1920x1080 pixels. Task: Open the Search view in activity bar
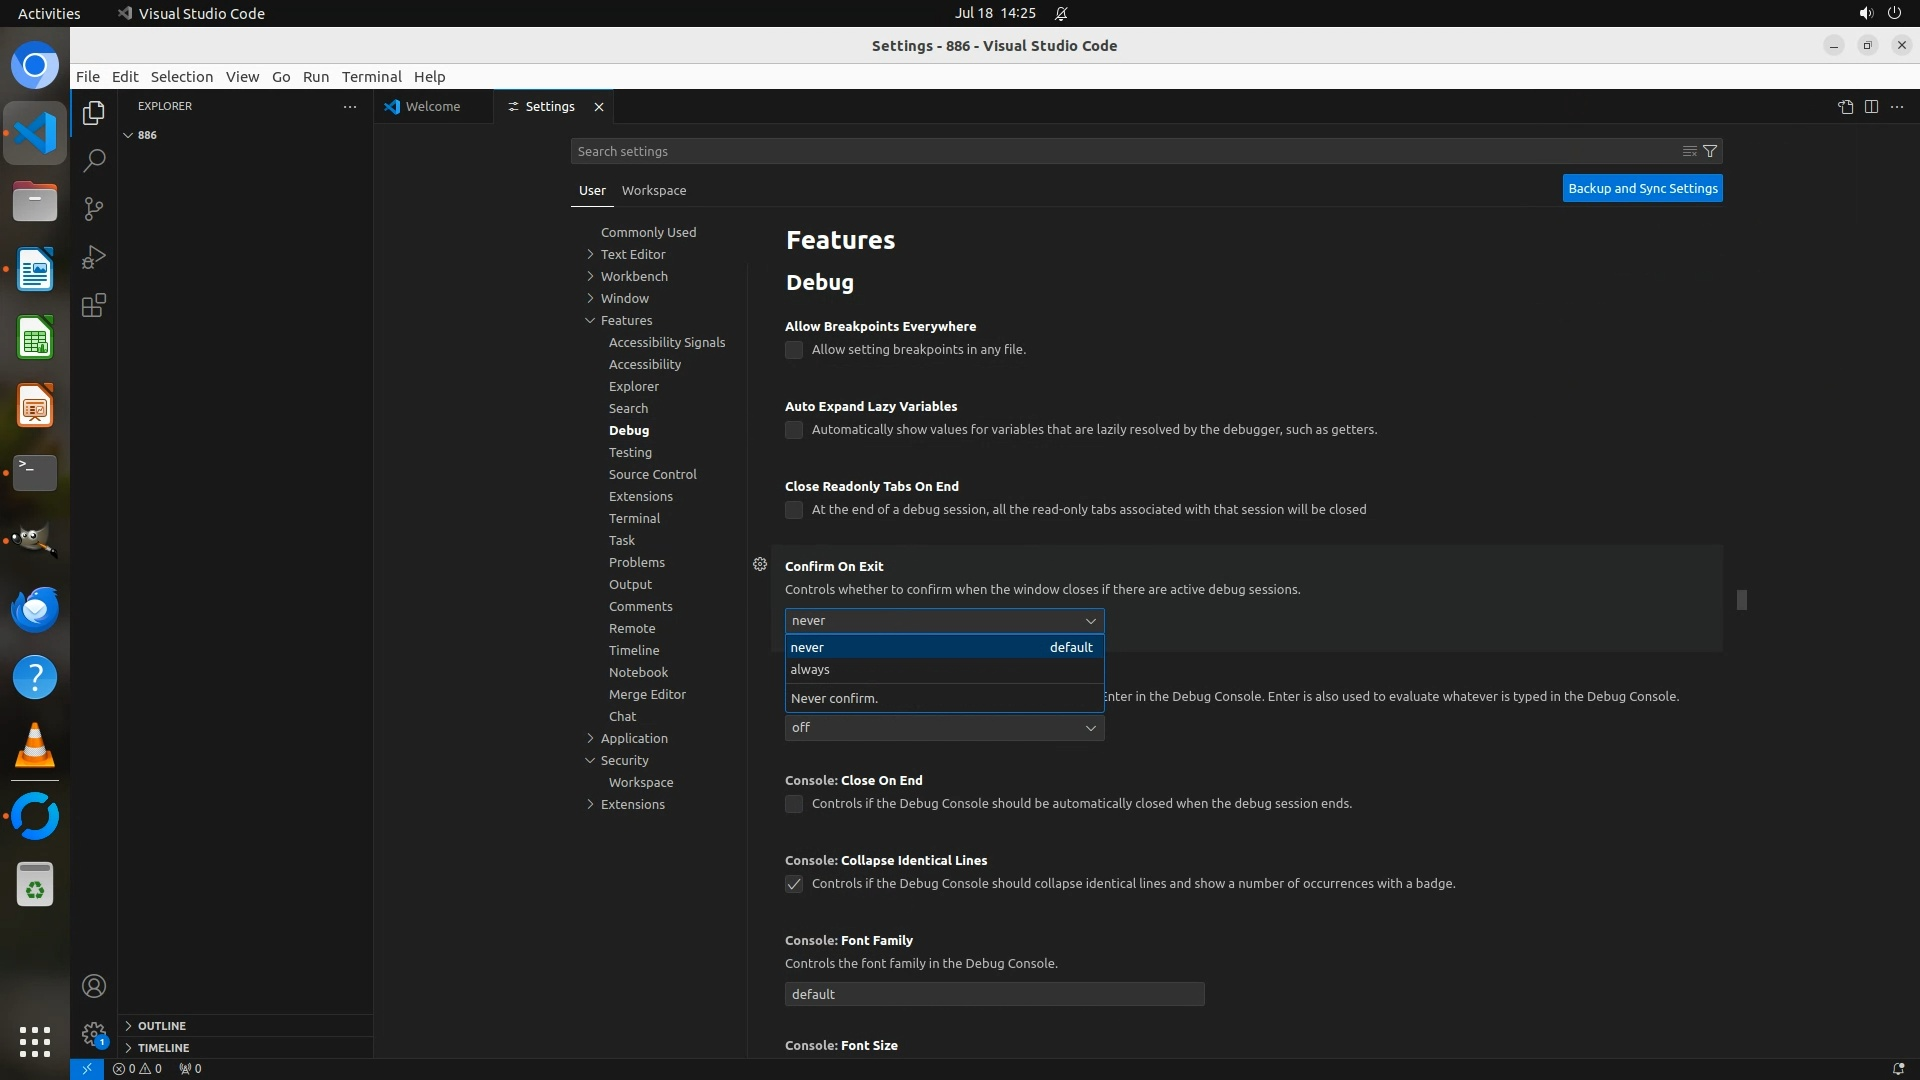point(94,161)
